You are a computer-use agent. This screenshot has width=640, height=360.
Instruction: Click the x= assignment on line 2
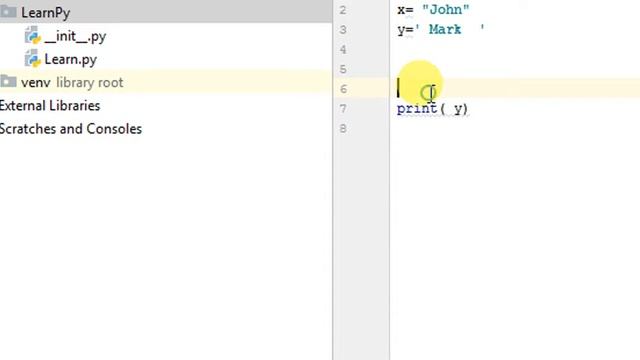click(x=405, y=10)
